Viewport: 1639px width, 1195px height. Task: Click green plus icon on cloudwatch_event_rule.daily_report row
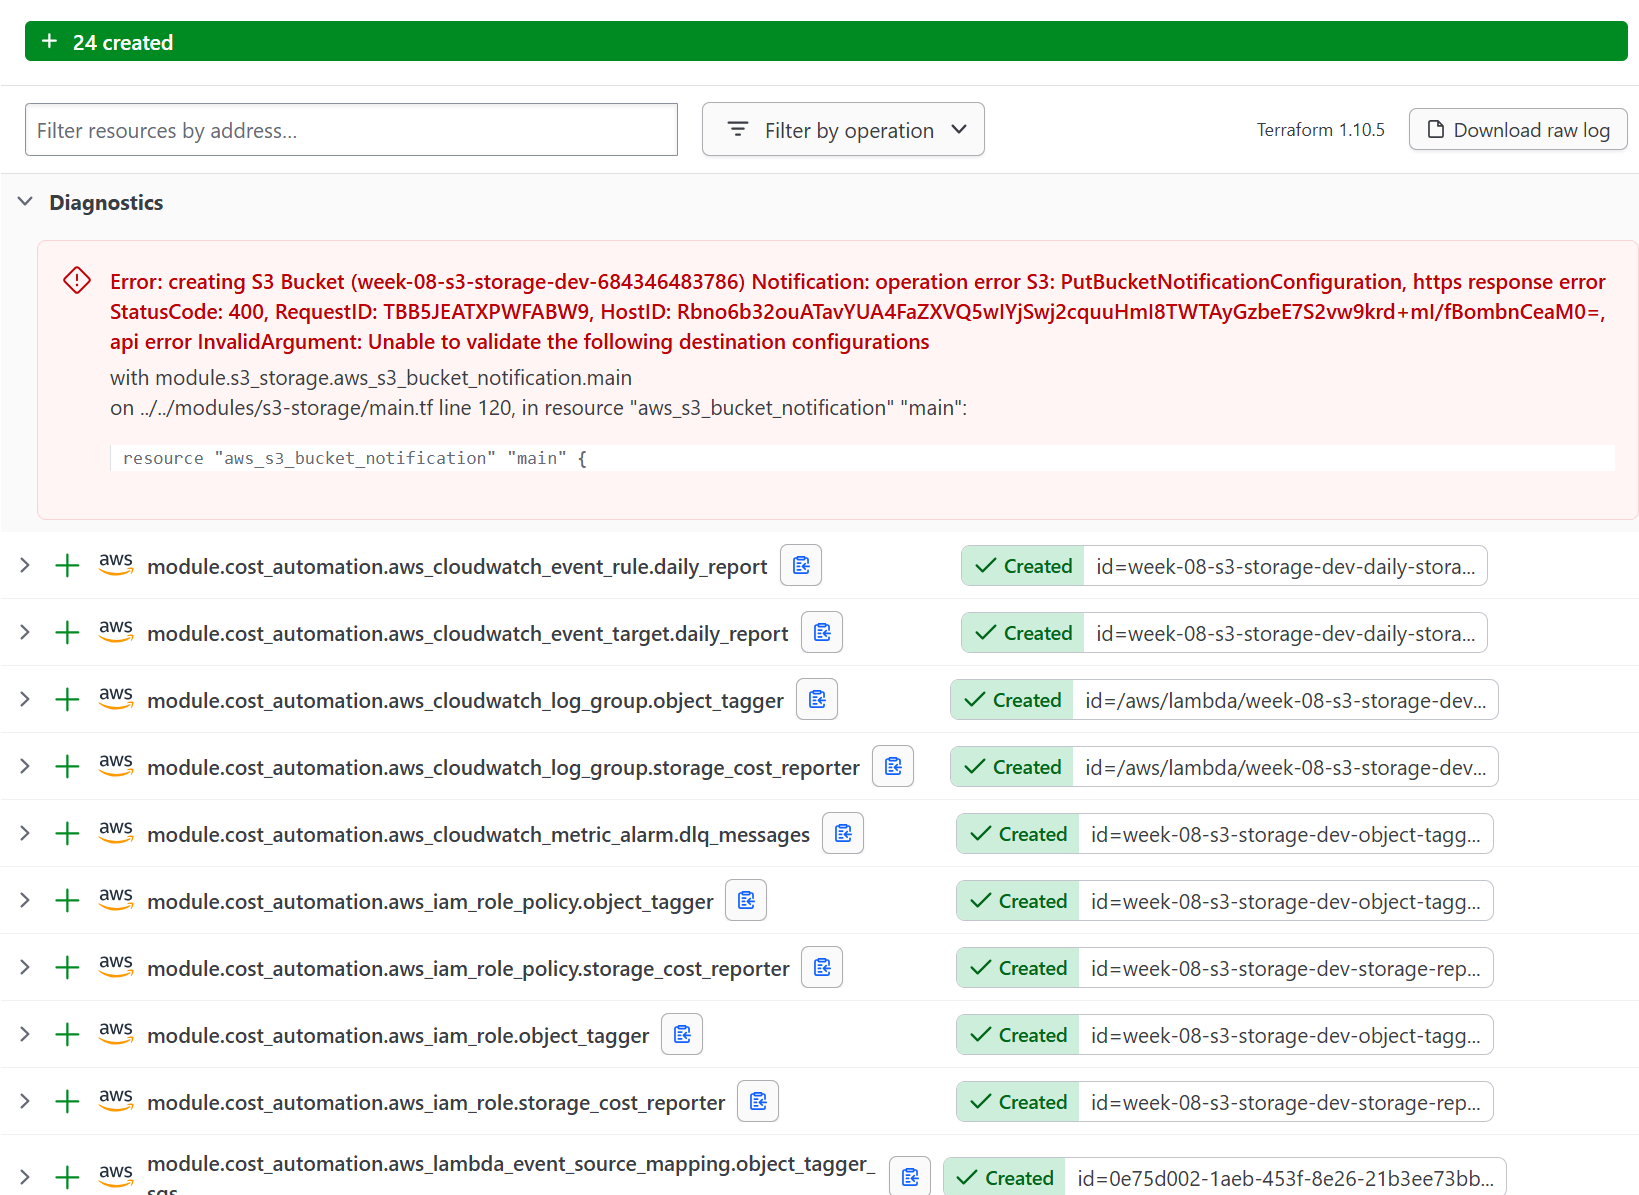[x=67, y=566]
